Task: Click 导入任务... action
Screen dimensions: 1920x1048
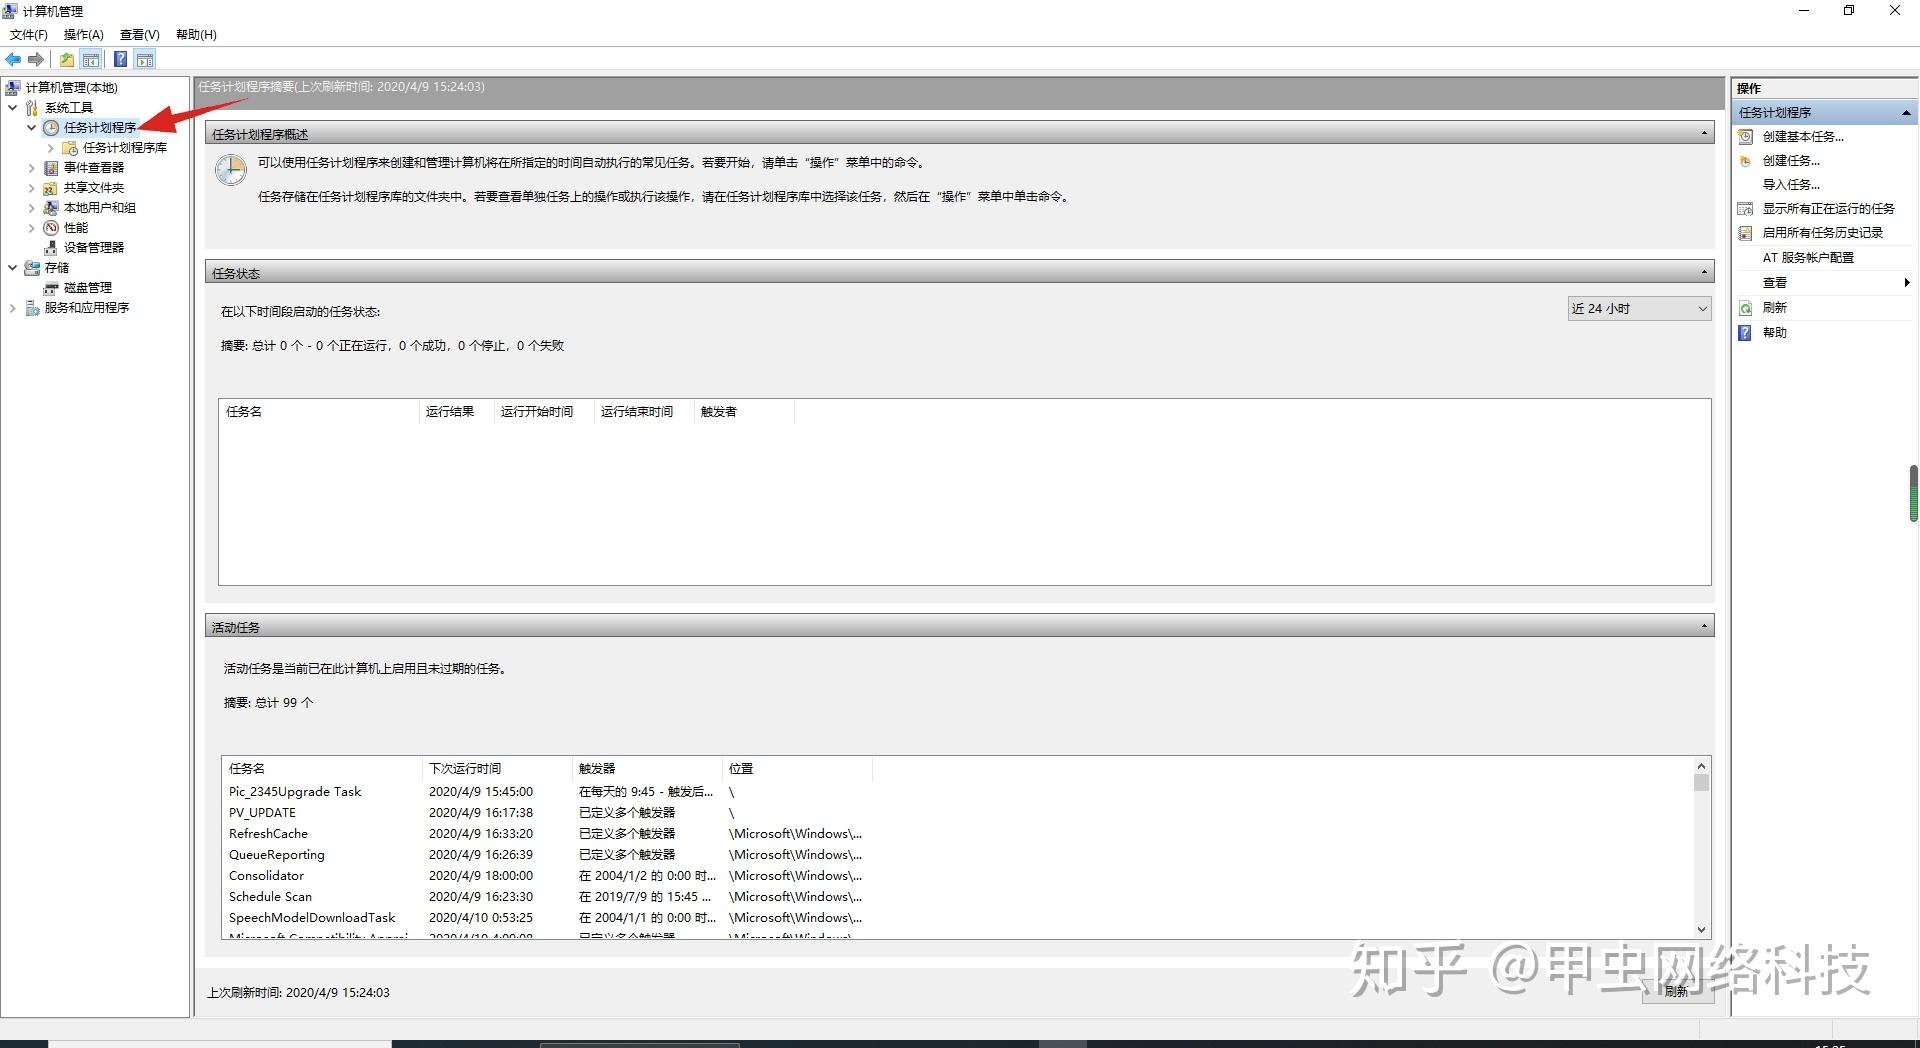Action: pyautogui.click(x=1791, y=185)
